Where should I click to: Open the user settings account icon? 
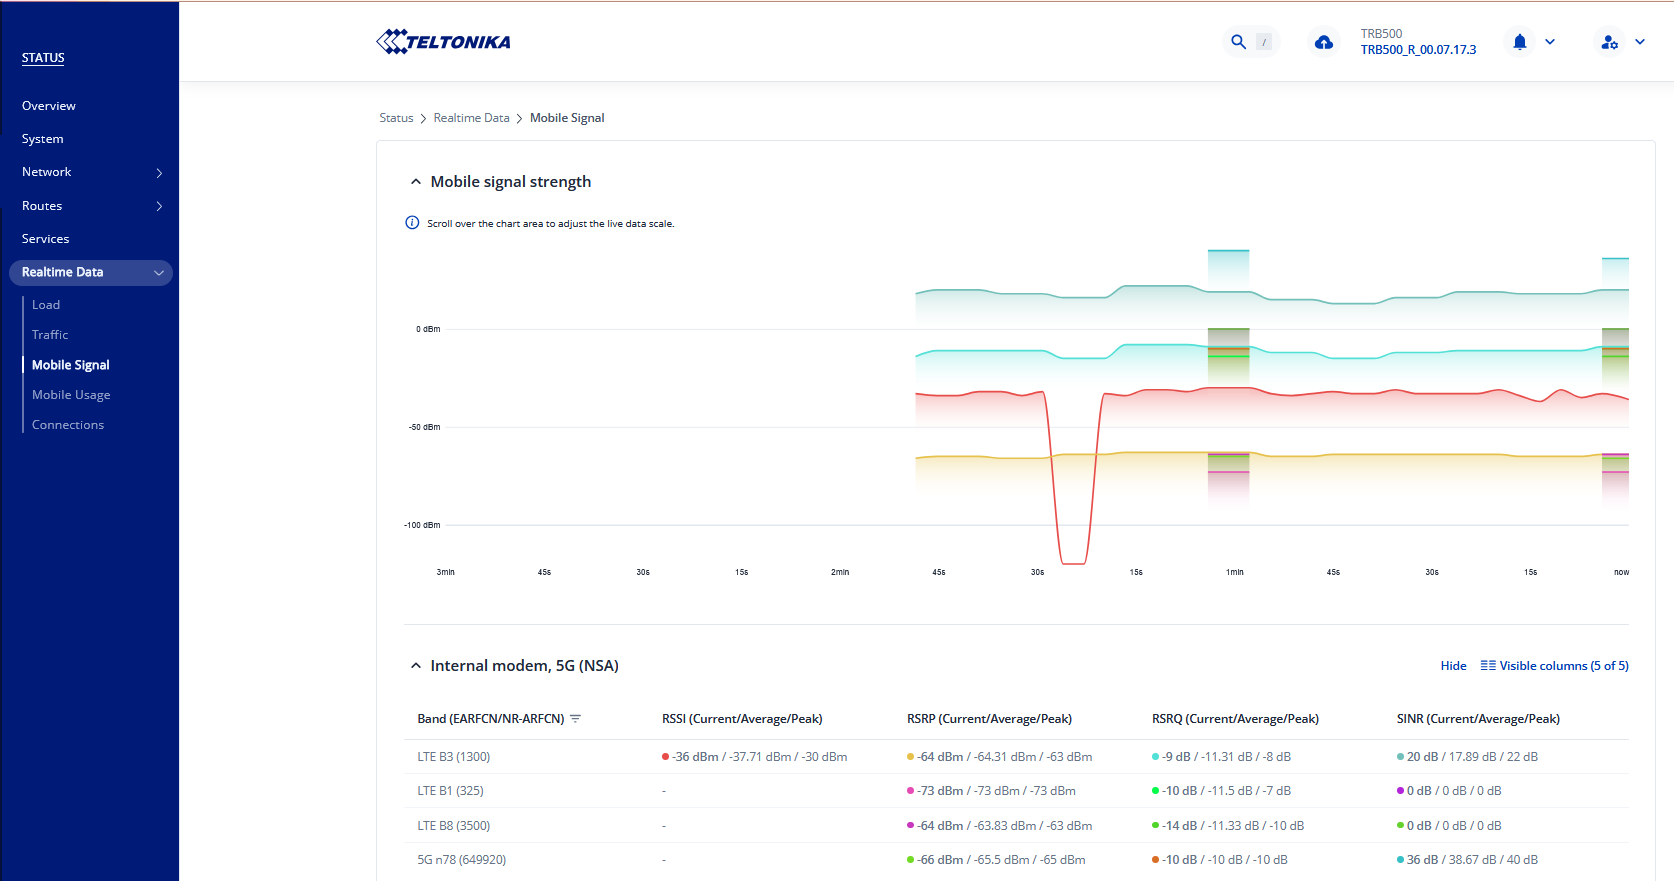click(1609, 42)
